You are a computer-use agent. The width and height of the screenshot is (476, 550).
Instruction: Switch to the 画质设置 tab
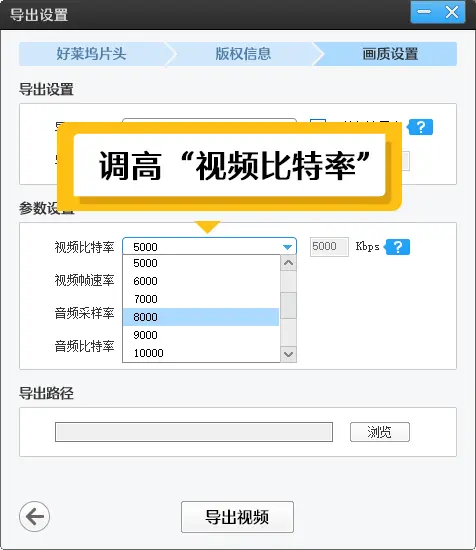[390, 54]
